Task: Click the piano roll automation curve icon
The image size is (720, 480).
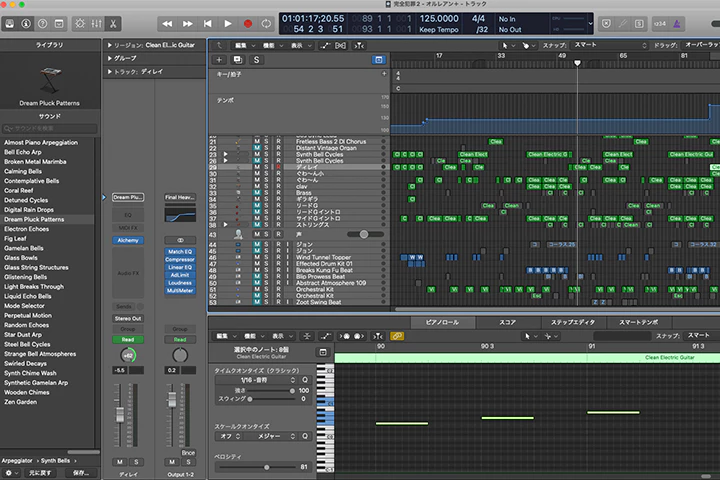Action: (326, 336)
